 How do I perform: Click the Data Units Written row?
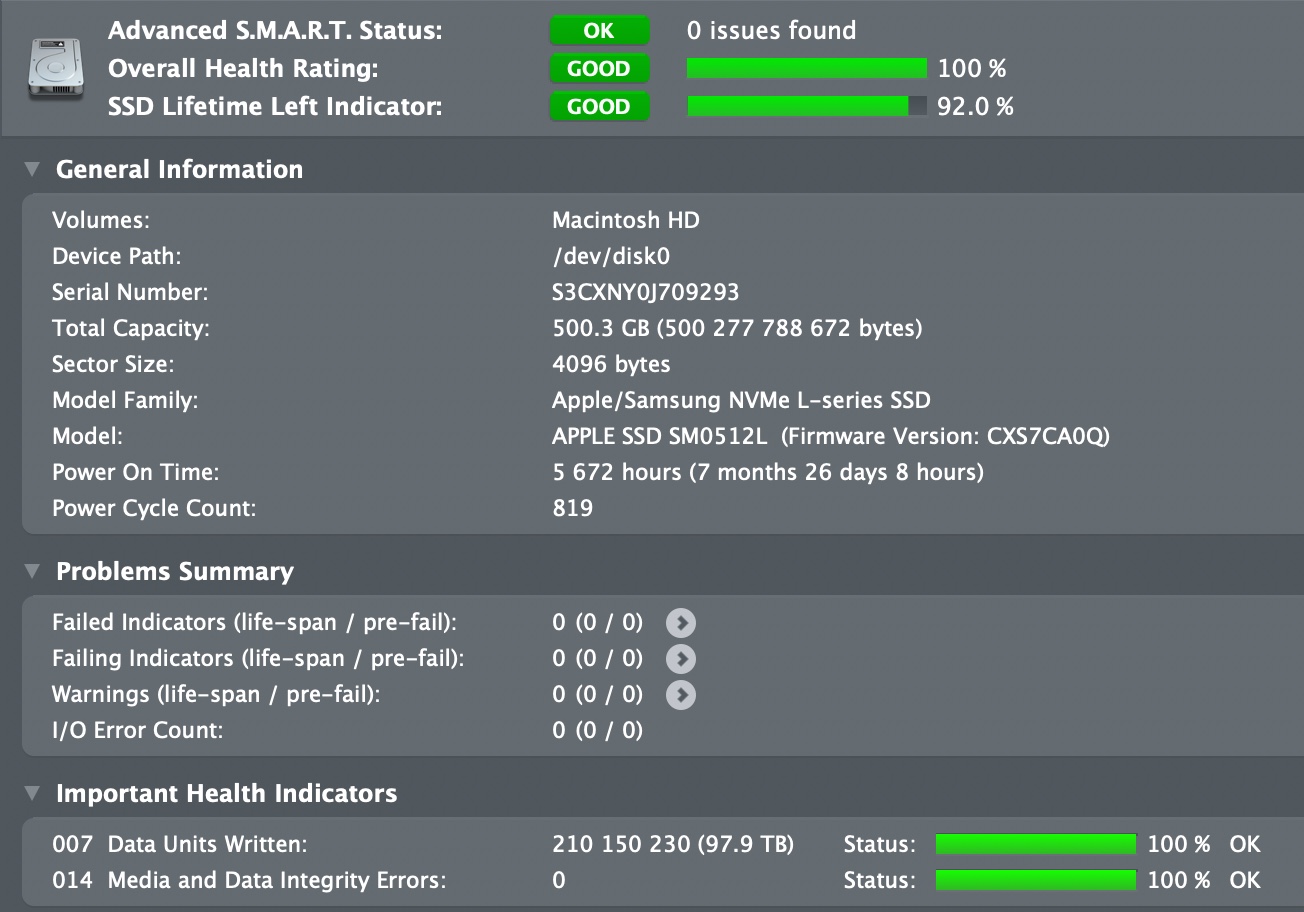tap(206, 845)
